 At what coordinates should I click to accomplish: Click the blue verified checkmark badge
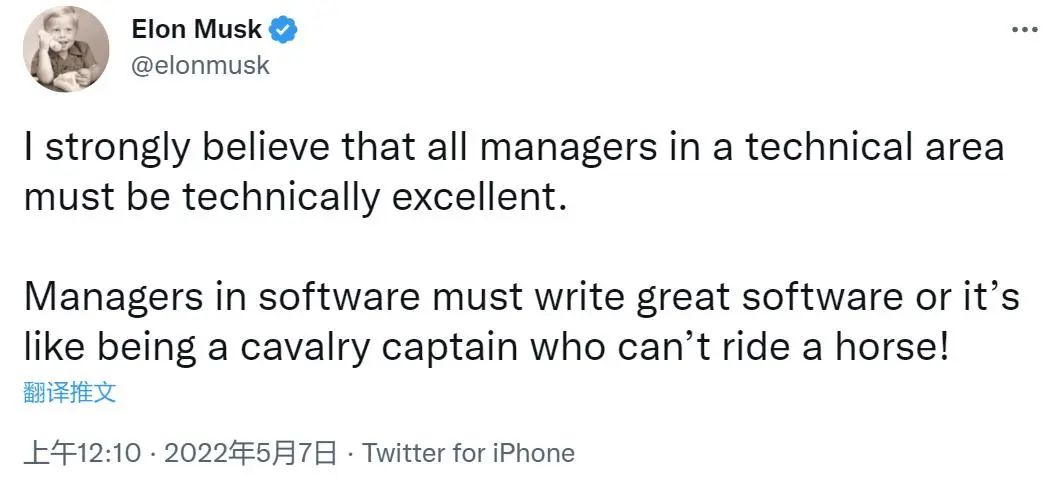point(283,30)
